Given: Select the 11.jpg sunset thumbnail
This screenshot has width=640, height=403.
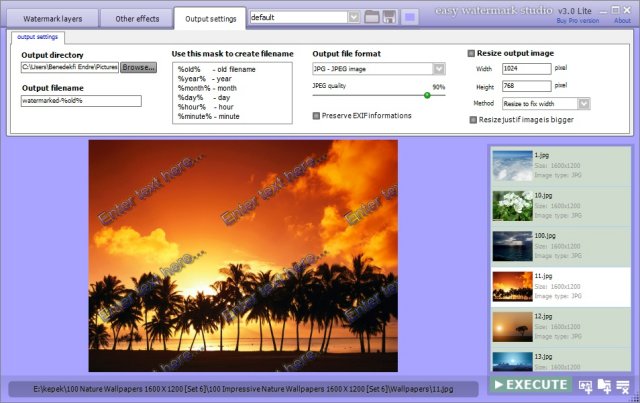Looking at the screenshot, I should pyautogui.click(x=512, y=287).
